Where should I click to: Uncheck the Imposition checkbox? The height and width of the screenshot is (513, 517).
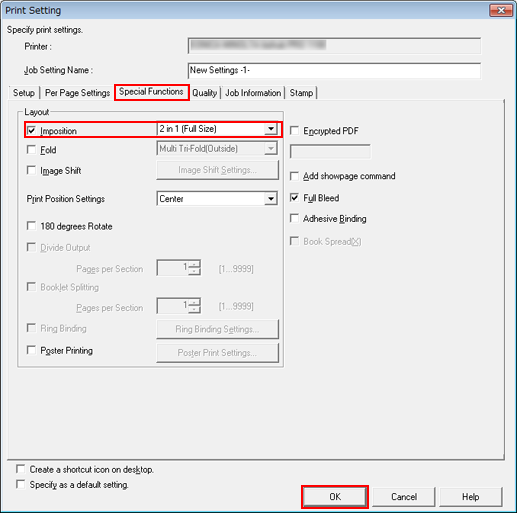[x=31, y=130]
